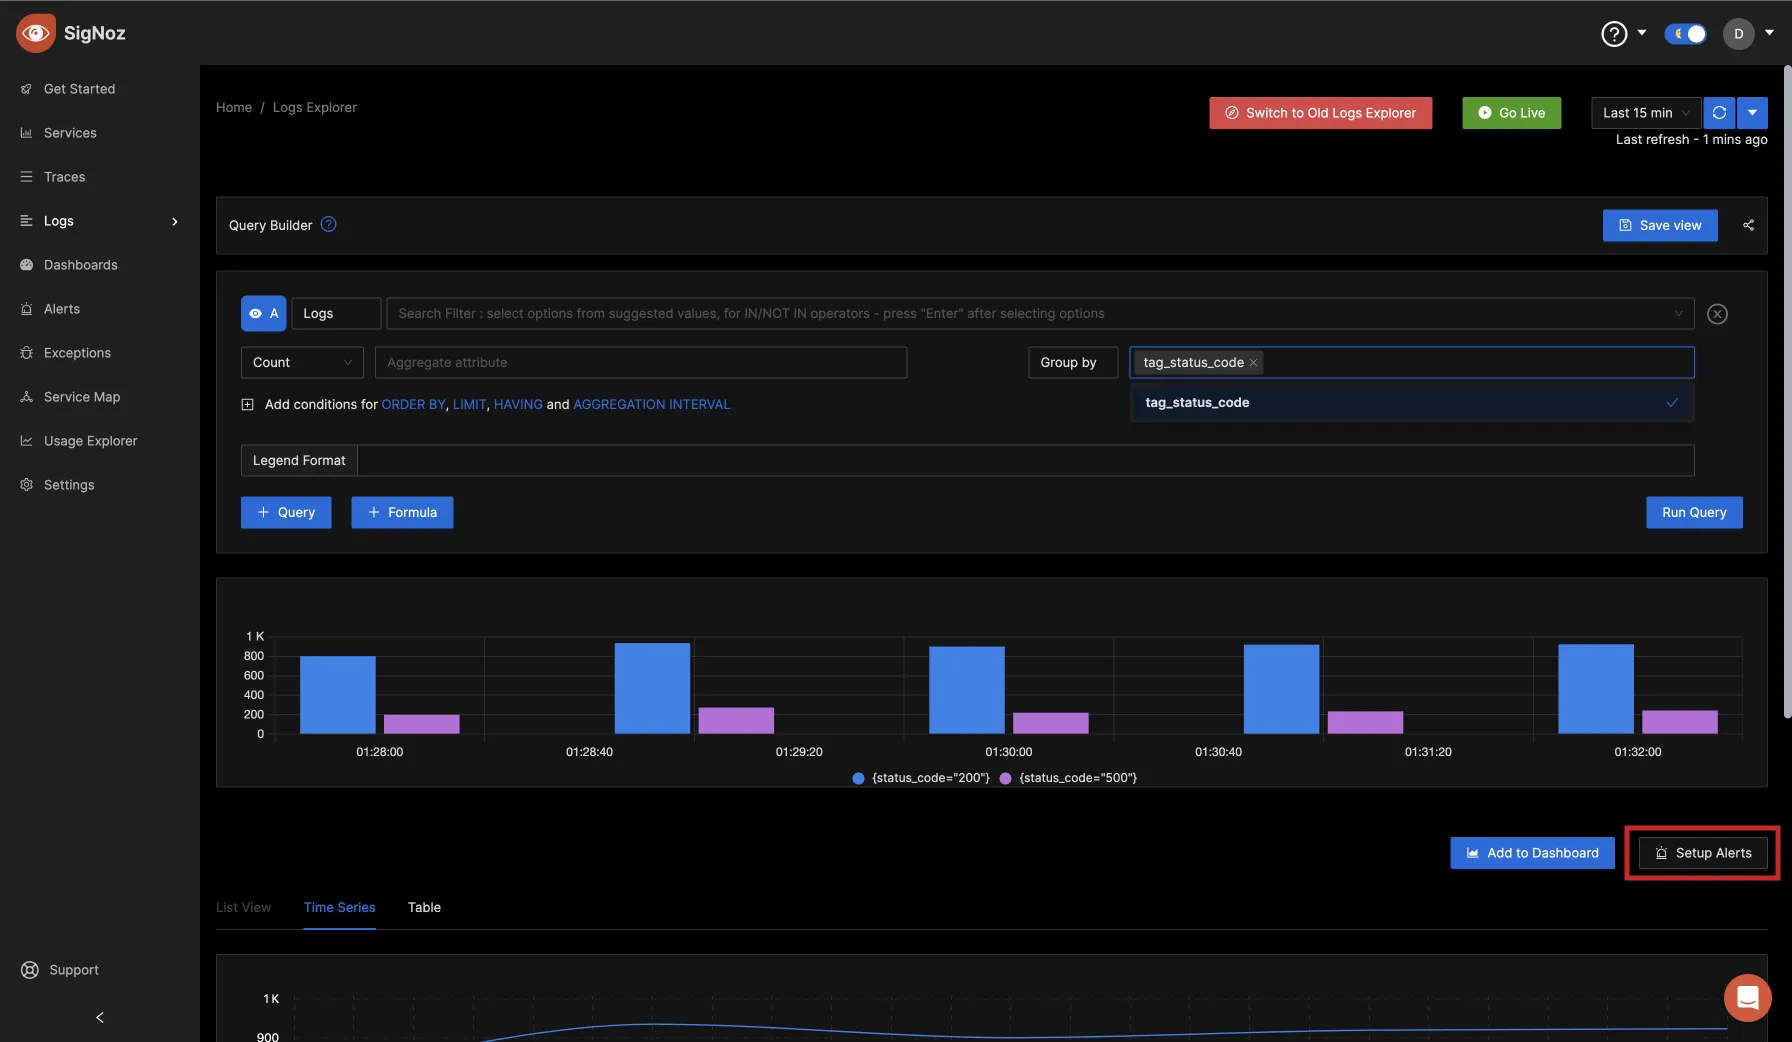Expand the search filter dropdown chevron
The width and height of the screenshot is (1792, 1042).
1678,313
